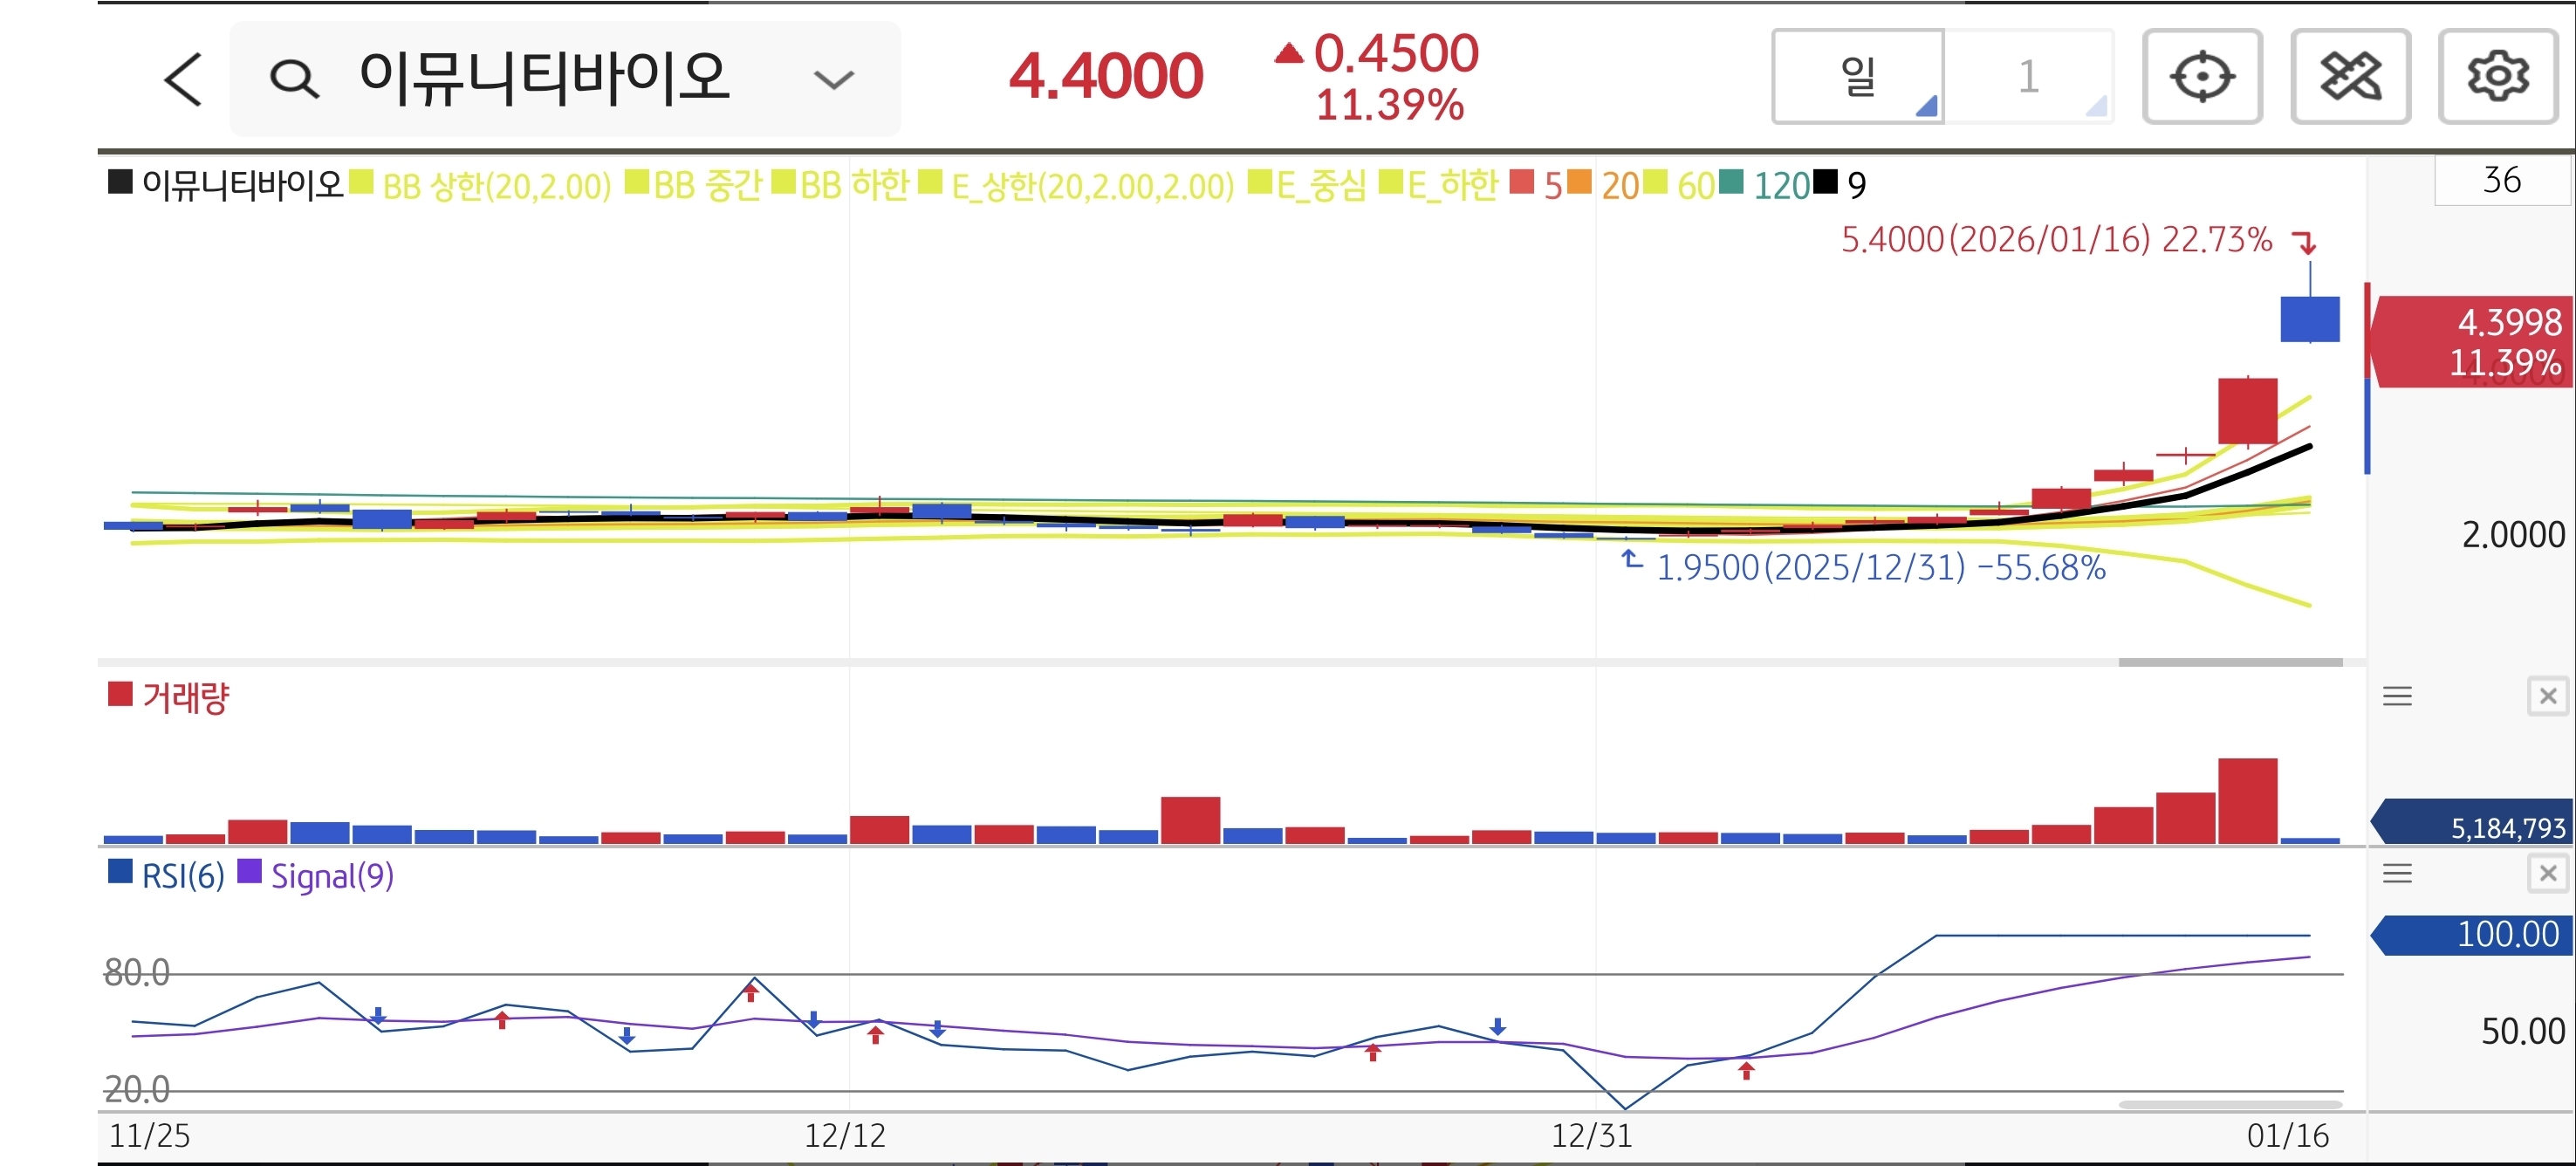This screenshot has height=1166, width=2576.
Task: Expand the stock name dropdown chevron
Action: tap(833, 79)
